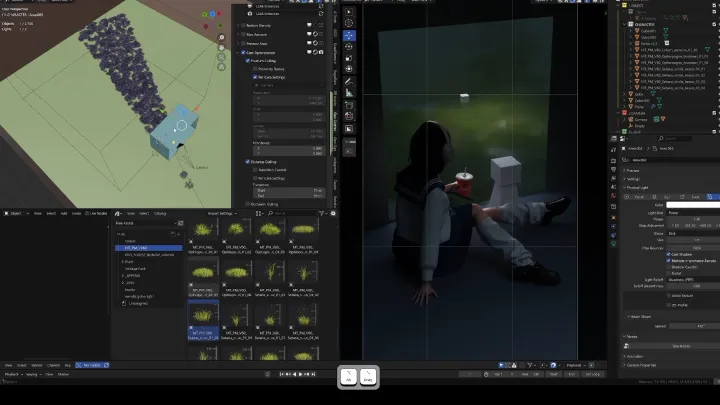Select the Transform tool in viewport toolbar
The width and height of the screenshot is (720, 405).
[x=349, y=69]
